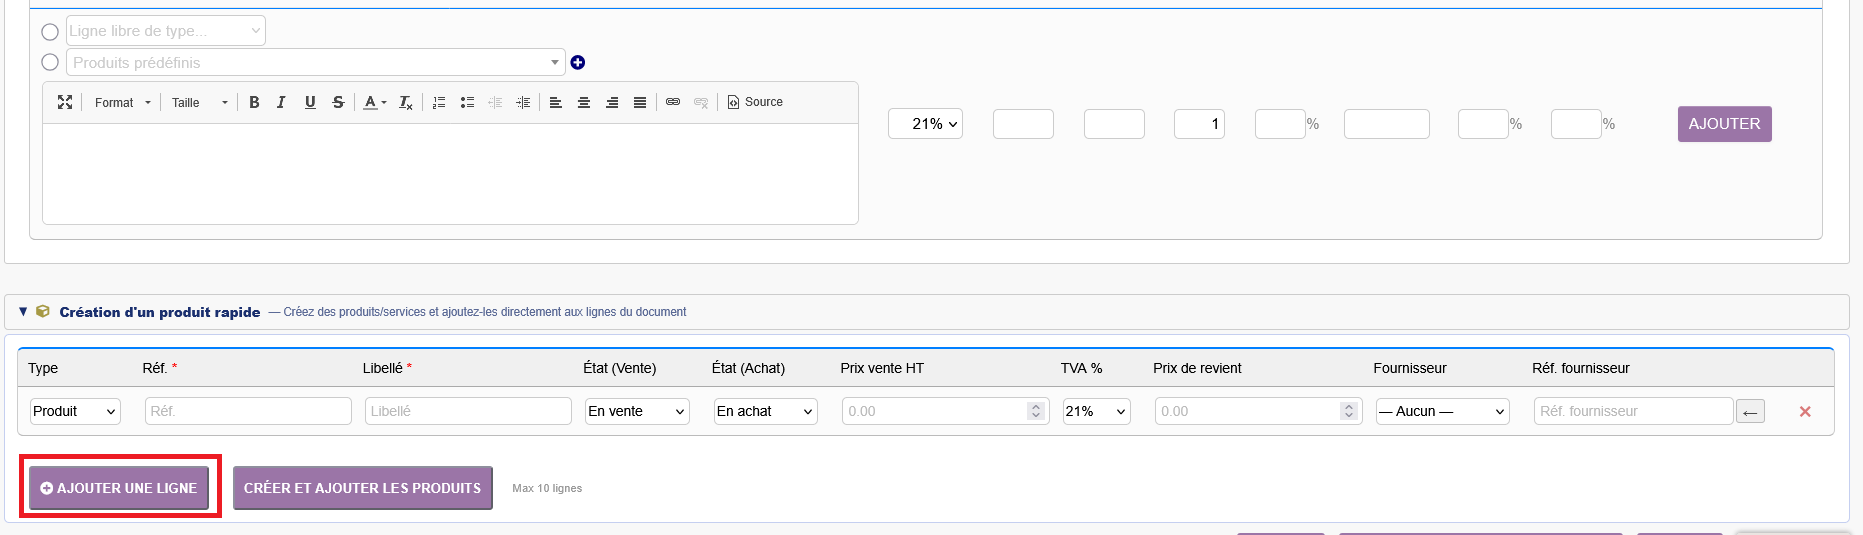Open text color picker in editor
This screenshot has width=1863, height=535.
pyautogui.click(x=375, y=102)
